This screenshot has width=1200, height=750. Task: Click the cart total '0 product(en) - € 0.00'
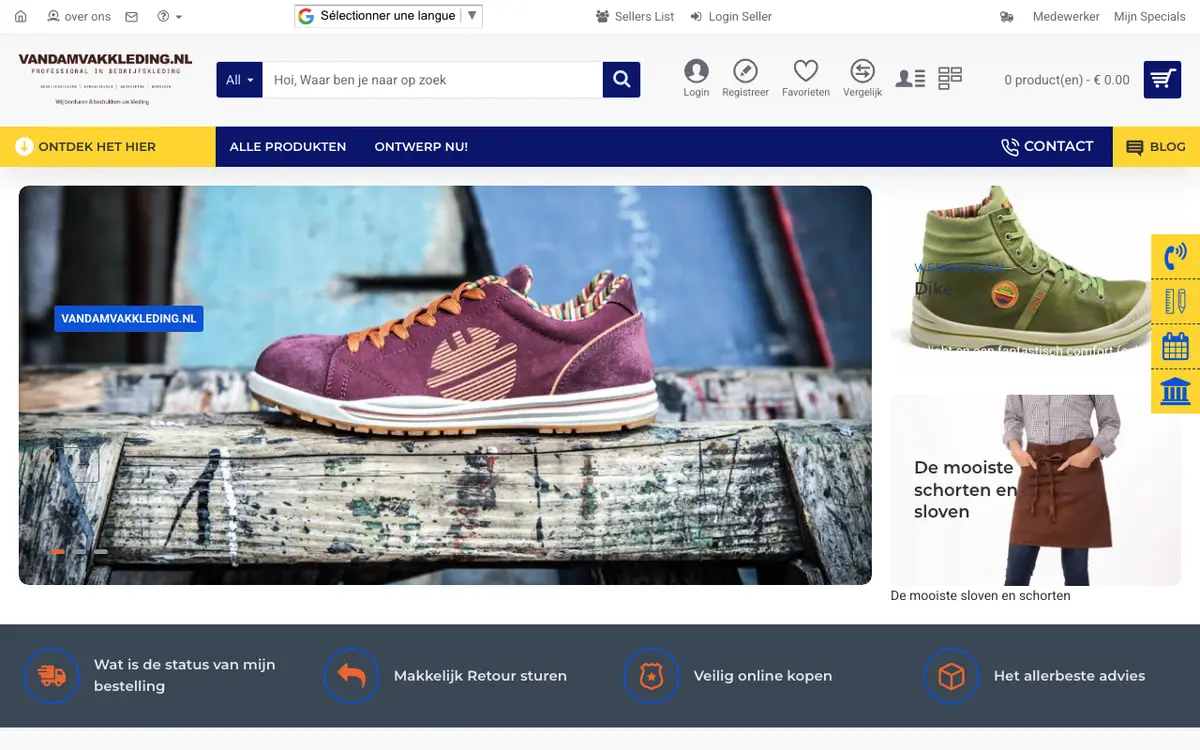(1067, 80)
